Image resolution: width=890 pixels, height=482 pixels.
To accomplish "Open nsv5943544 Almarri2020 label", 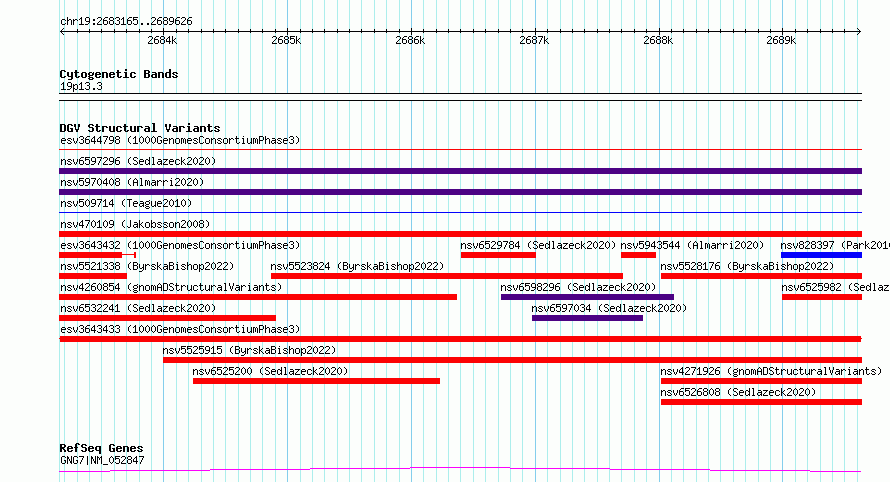I will click(692, 245).
